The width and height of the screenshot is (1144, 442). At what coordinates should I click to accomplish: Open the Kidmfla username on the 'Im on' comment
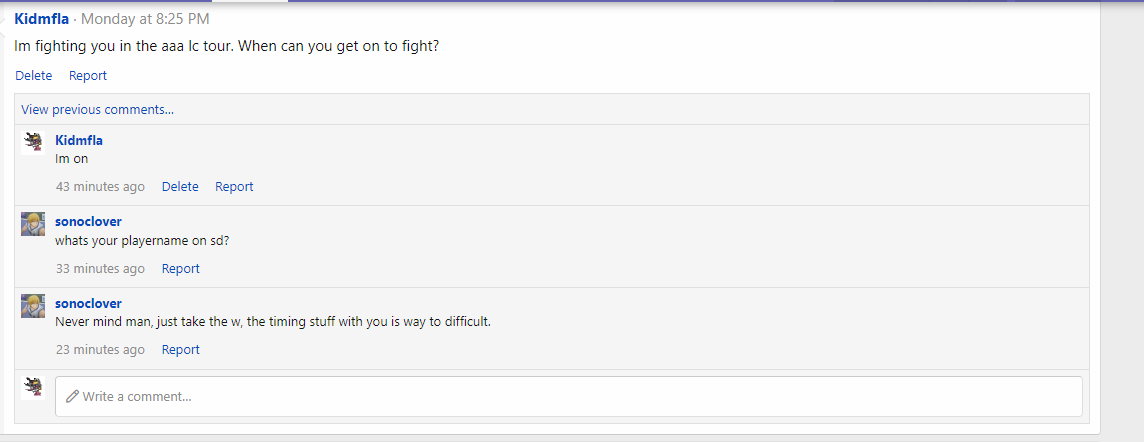pos(79,140)
